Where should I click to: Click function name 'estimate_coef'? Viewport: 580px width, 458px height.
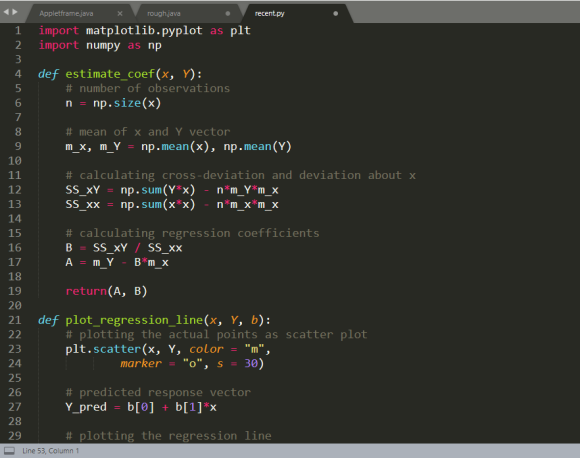coord(110,74)
